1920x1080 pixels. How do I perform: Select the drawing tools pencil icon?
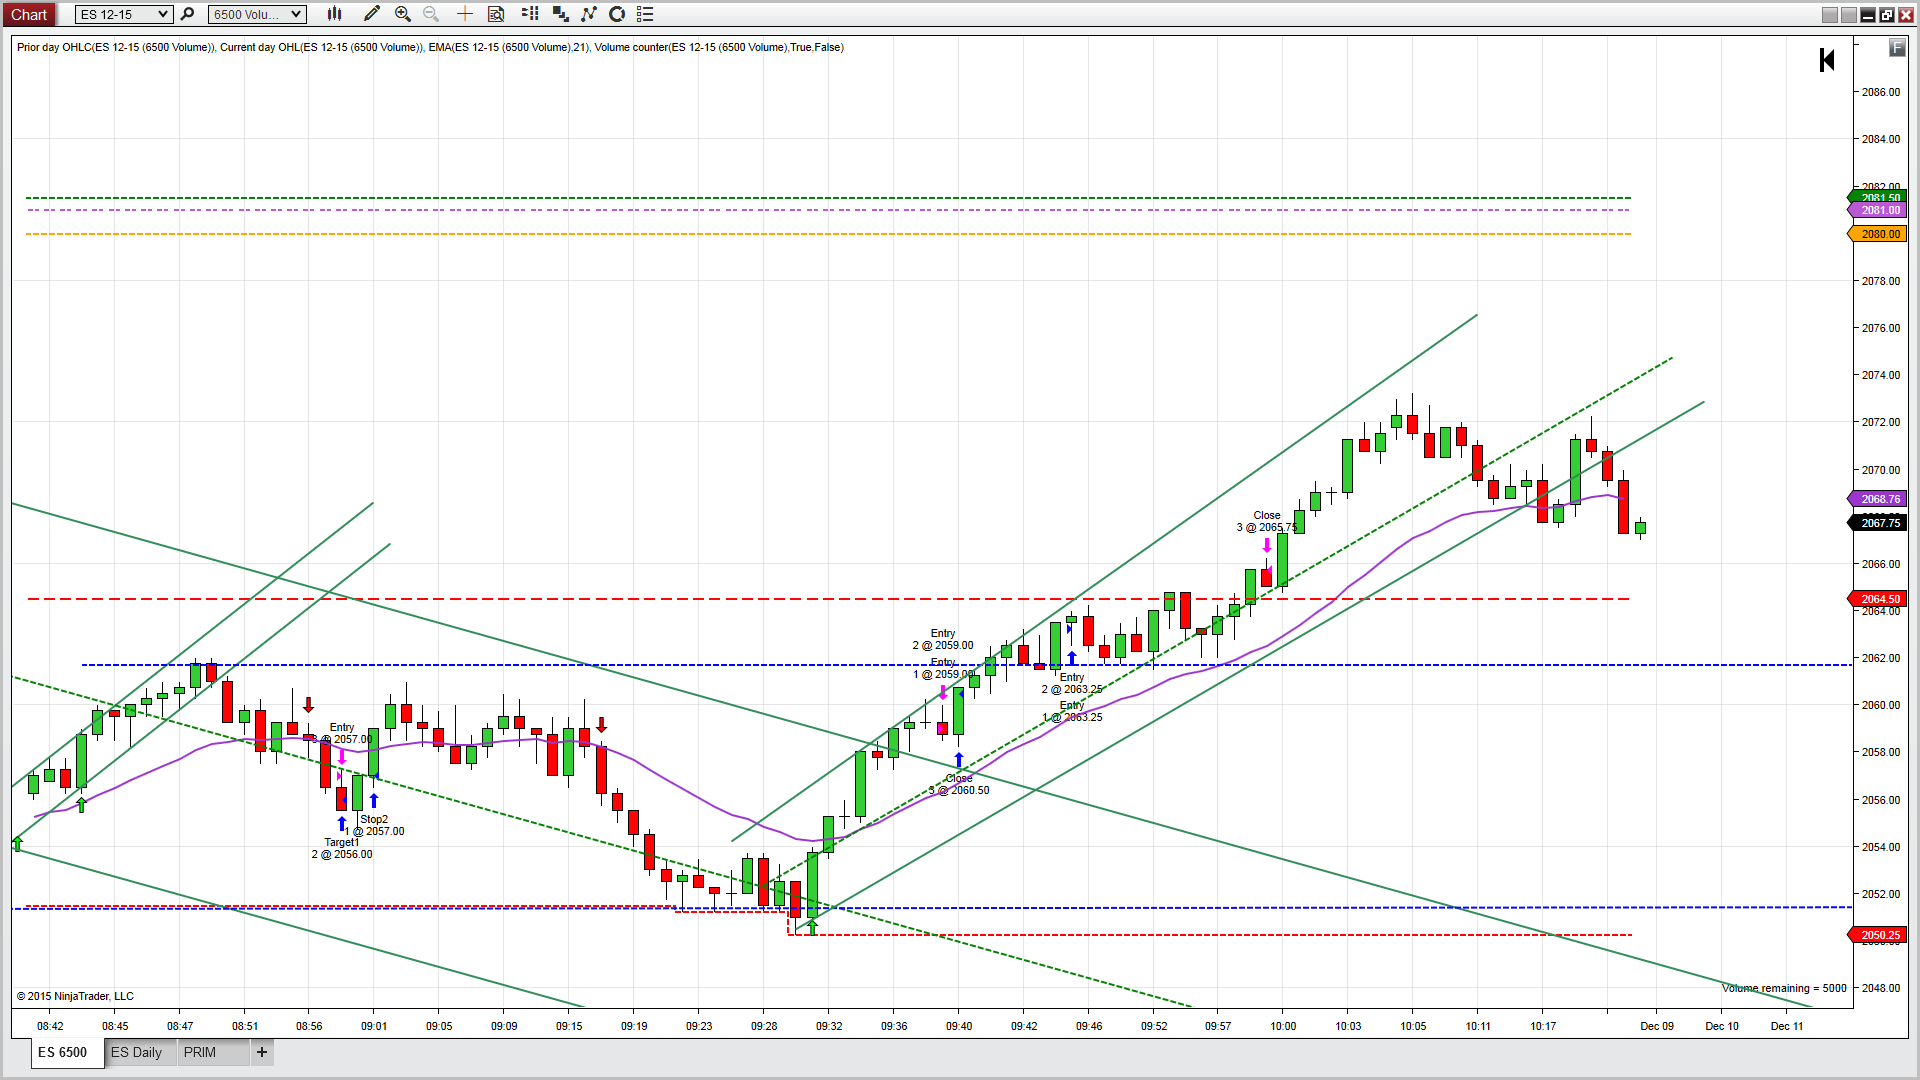[x=372, y=14]
